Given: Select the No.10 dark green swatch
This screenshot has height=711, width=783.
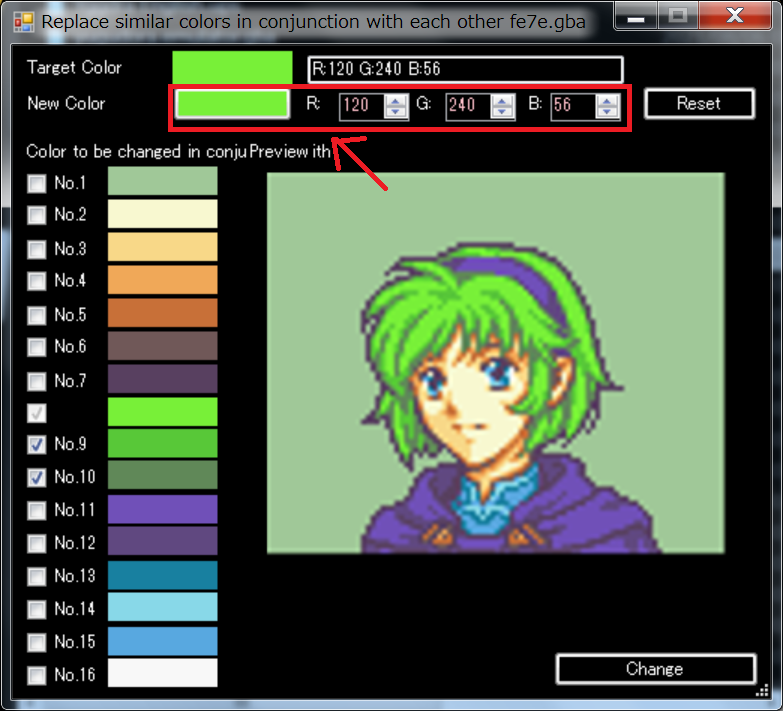Looking at the screenshot, I should [163, 475].
